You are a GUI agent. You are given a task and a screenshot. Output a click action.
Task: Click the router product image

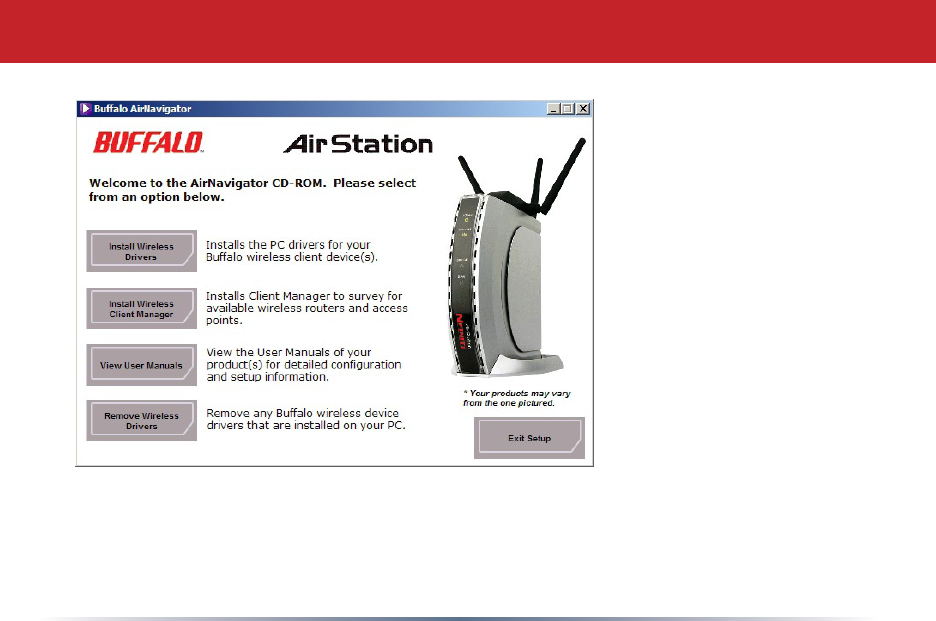[516, 259]
